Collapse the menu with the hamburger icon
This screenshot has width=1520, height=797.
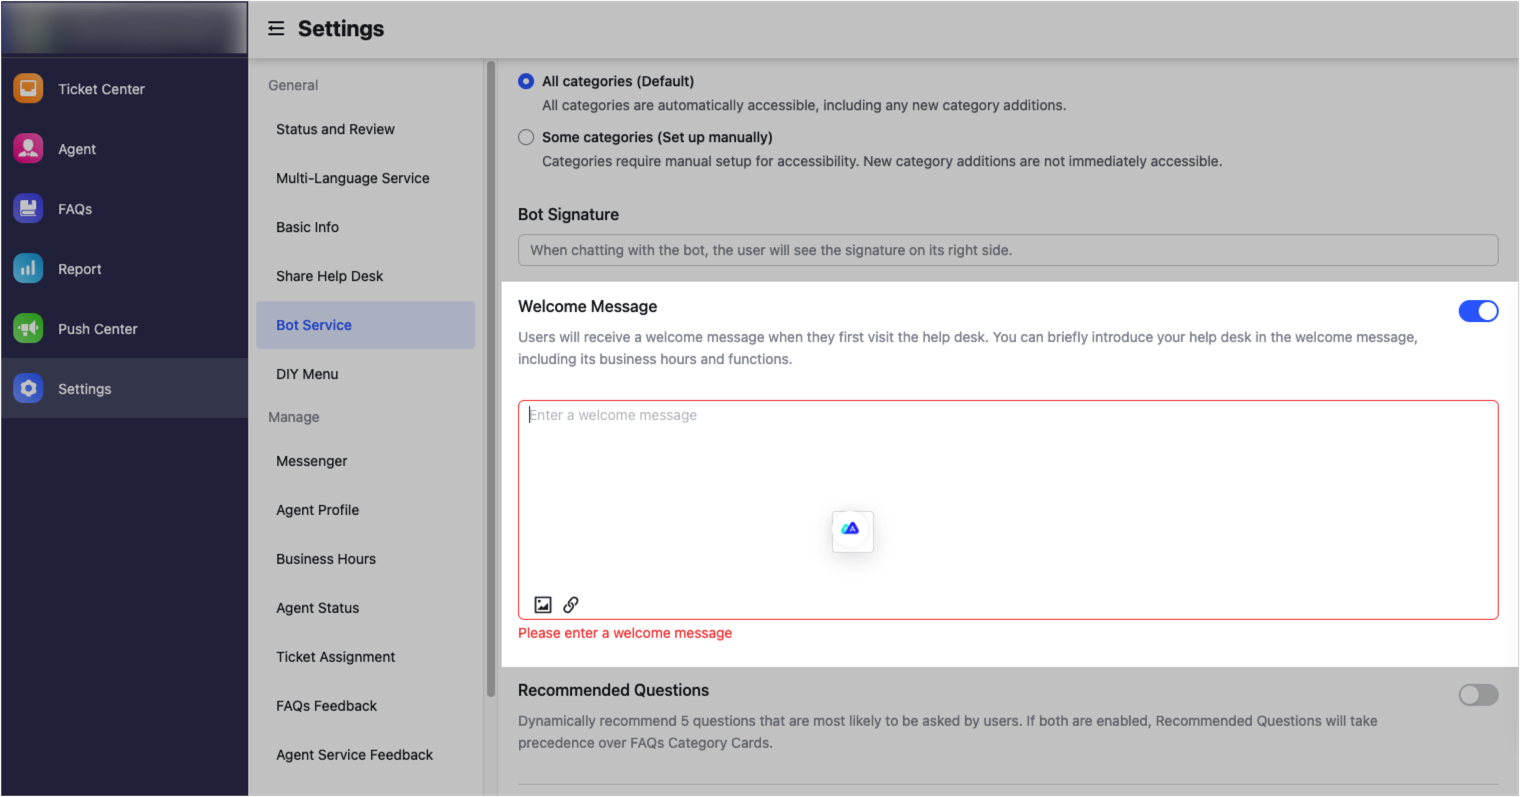pyautogui.click(x=276, y=29)
